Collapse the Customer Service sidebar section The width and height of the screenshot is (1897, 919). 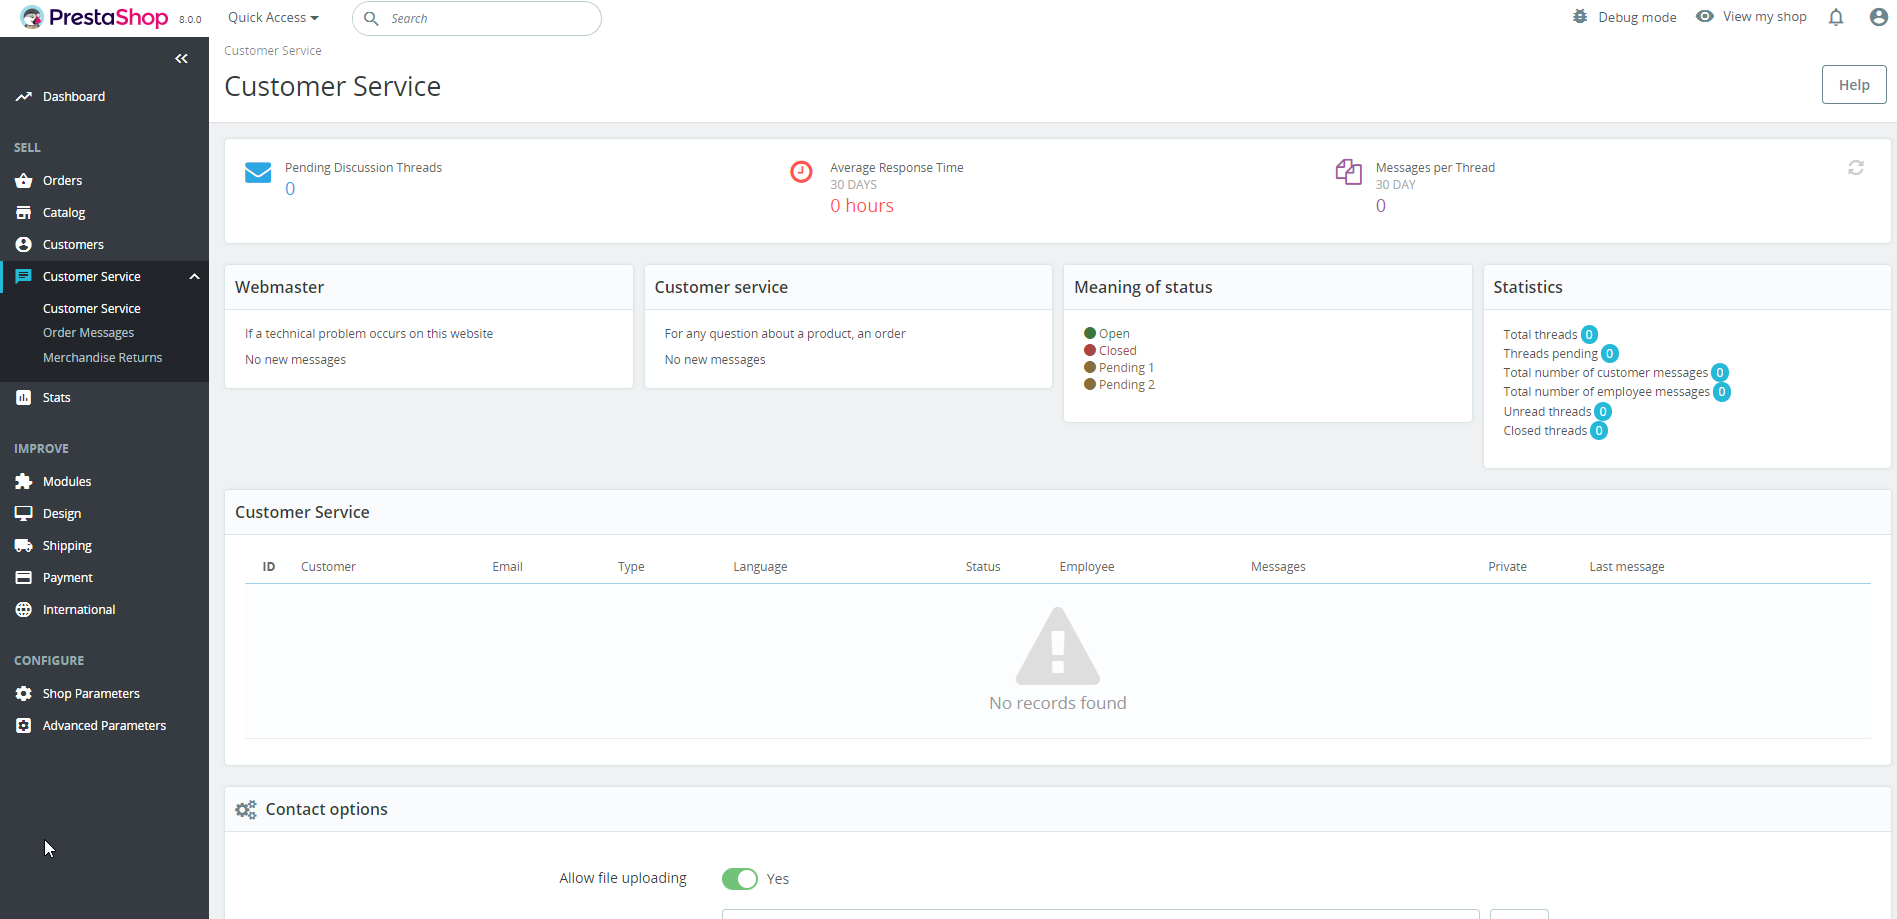tap(194, 277)
